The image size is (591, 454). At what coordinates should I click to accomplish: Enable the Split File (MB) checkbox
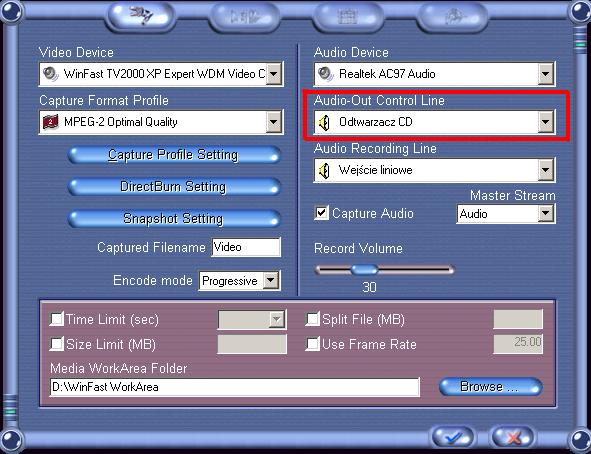pos(312,319)
